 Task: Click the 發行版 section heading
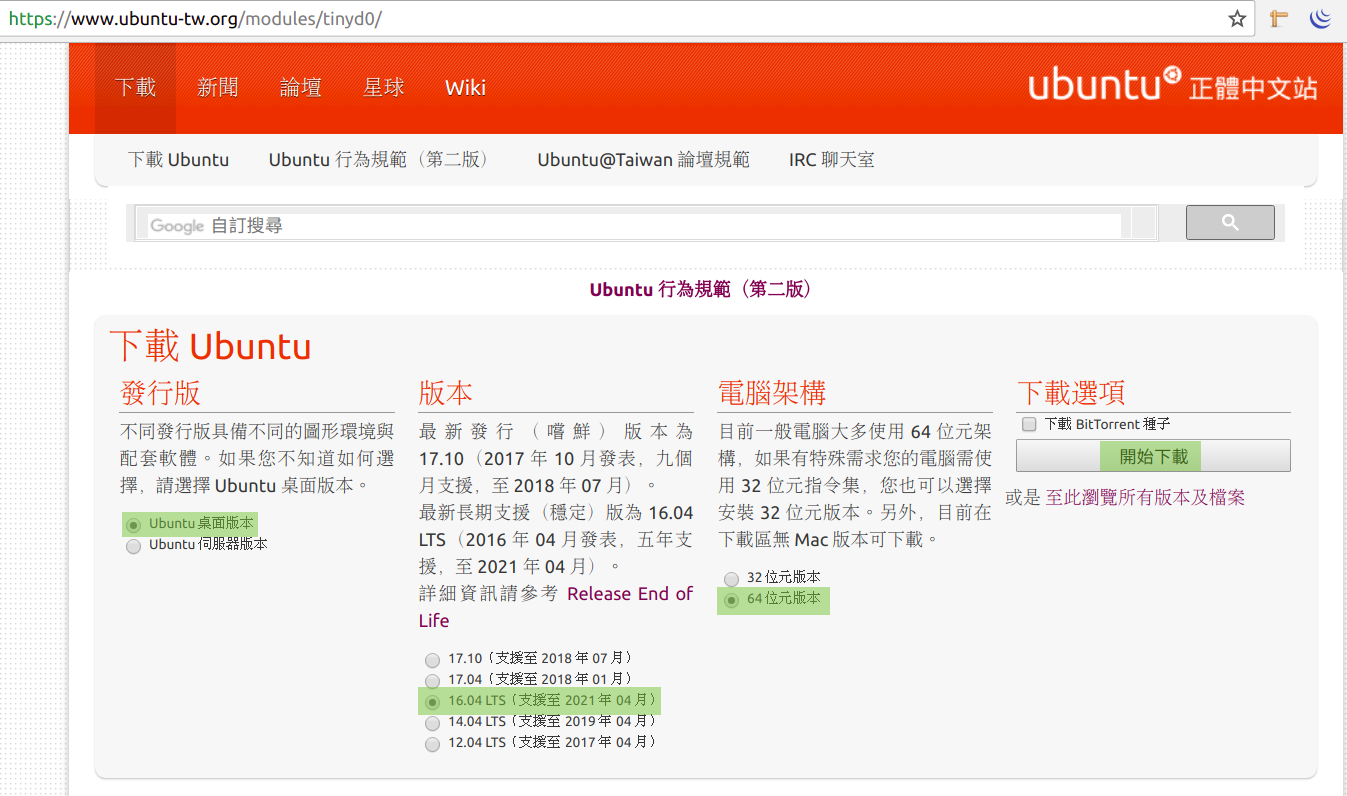coord(160,393)
